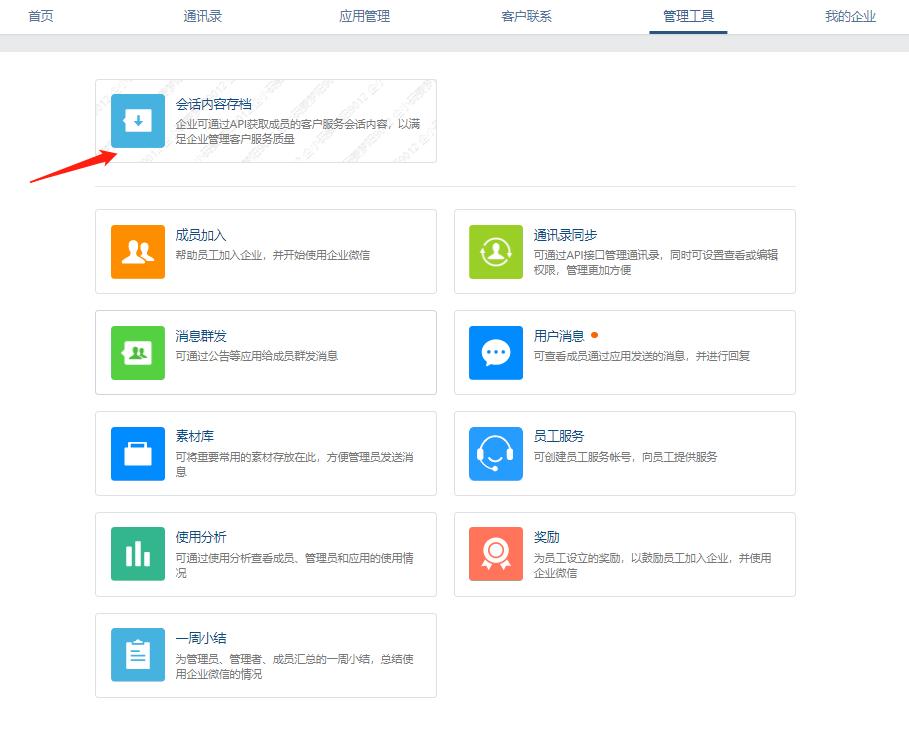
Task: Open the 通讯录 tab
Action: pyautogui.click(x=202, y=16)
